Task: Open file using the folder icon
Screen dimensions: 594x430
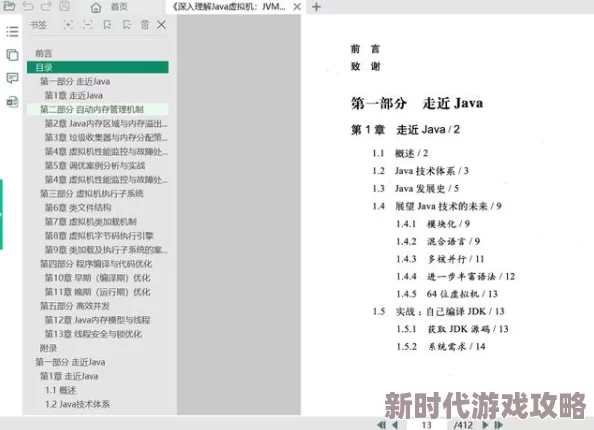Action: [x=9, y=6]
